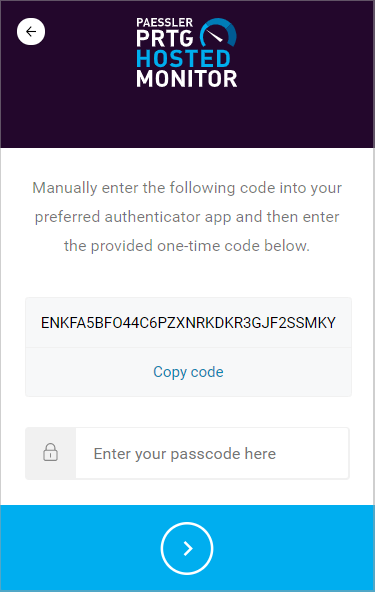Image resolution: width=375 pixels, height=592 pixels.
Task: Select the ENKFA5BF044C6... secret key text
Action: (x=188, y=323)
